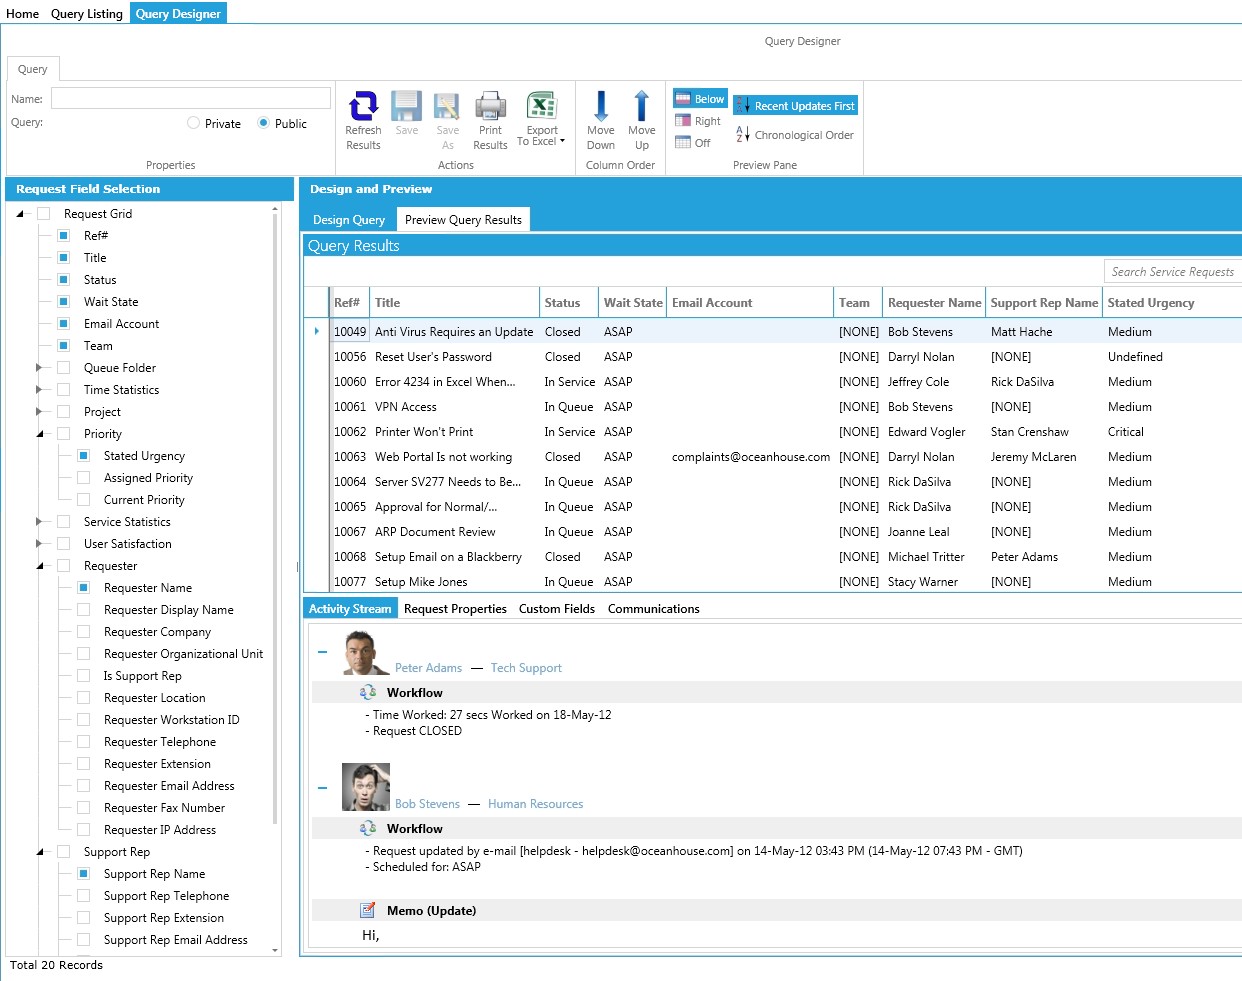Screen dimensions: 1242x981
Task: Select the Private radio button
Action: (x=194, y=124)
